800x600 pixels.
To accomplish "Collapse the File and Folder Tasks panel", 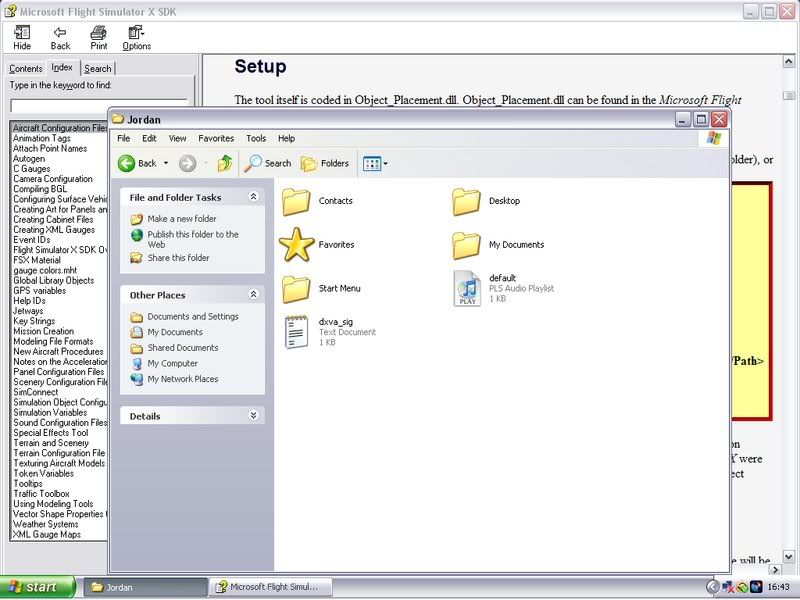I will pos(253,197).
